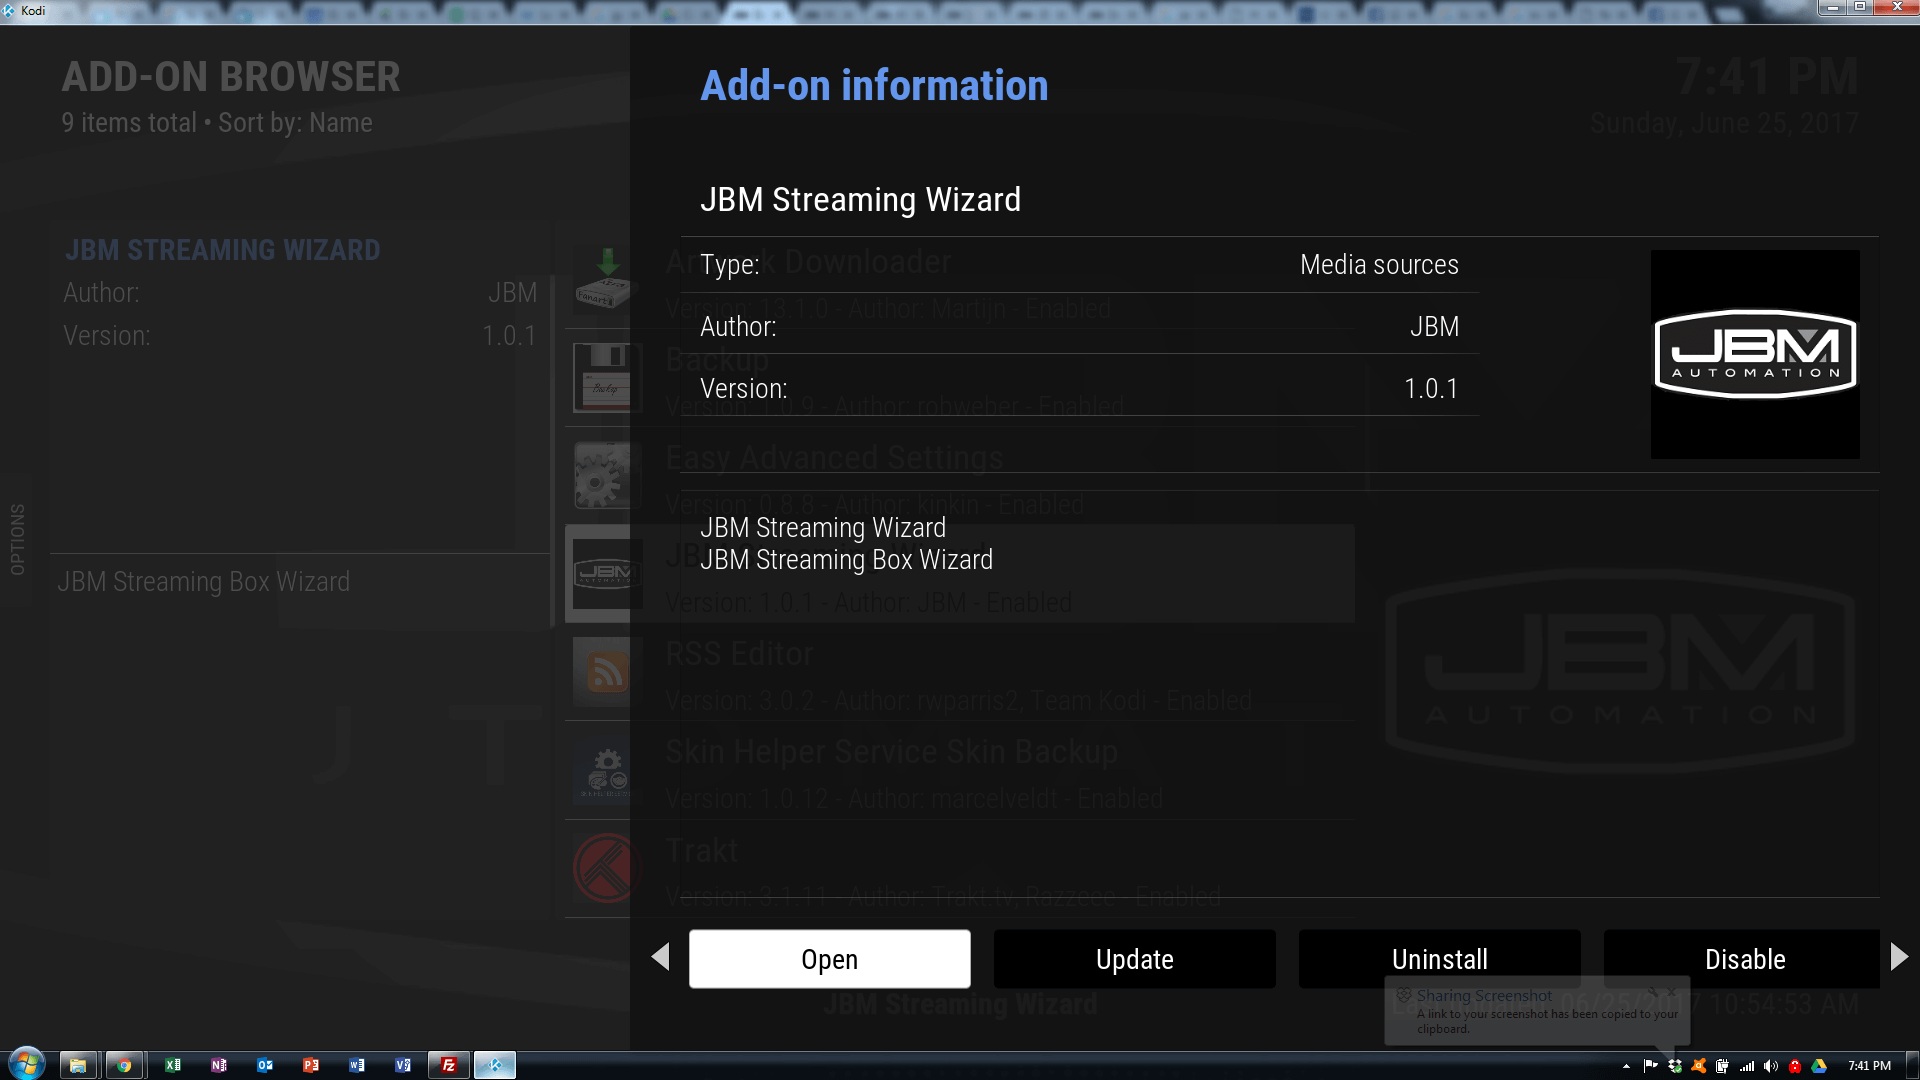This screenshot has height=1080, width=1920.
Task: Click the Dropbox tray icon
Action: coord(1675,1066)
